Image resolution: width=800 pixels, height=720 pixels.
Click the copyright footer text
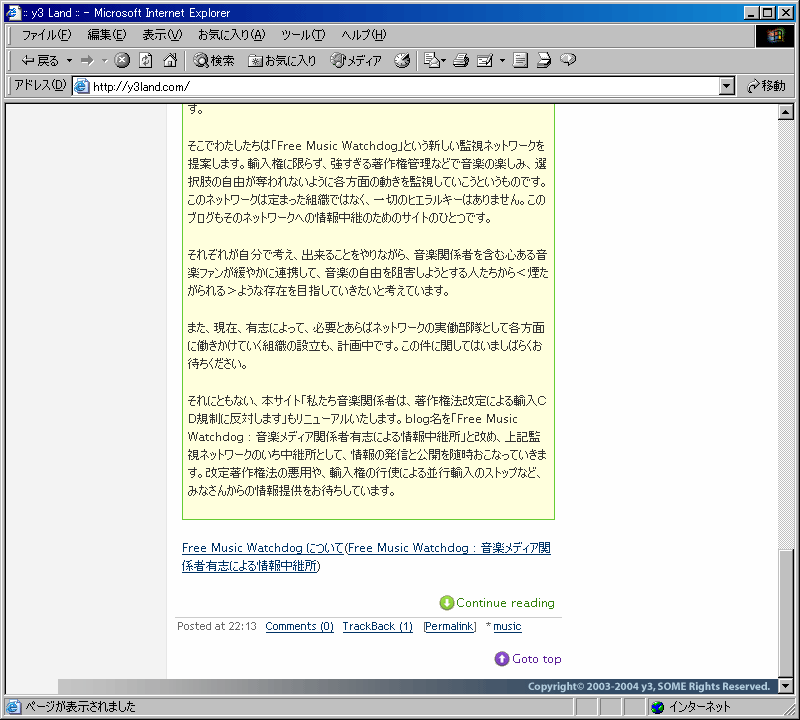tap(649, 686)
